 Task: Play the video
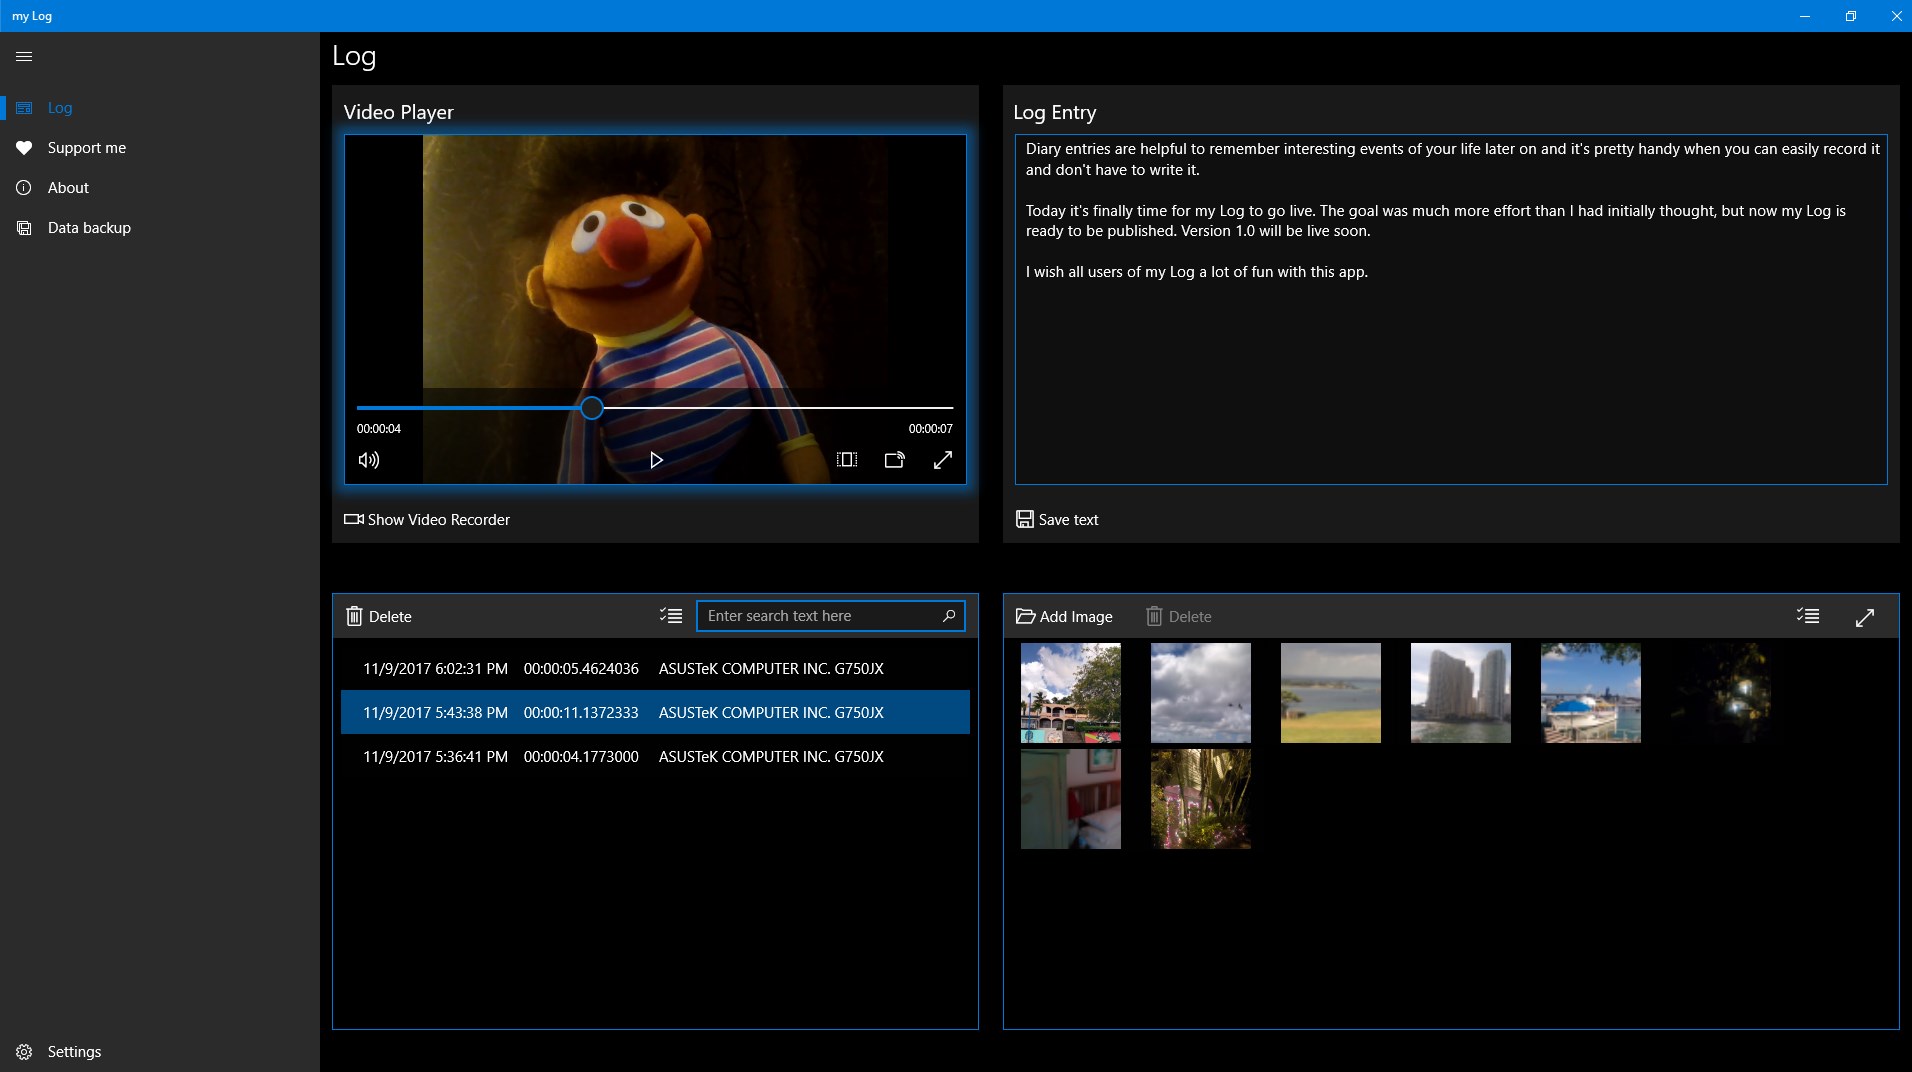pos(656,460)
